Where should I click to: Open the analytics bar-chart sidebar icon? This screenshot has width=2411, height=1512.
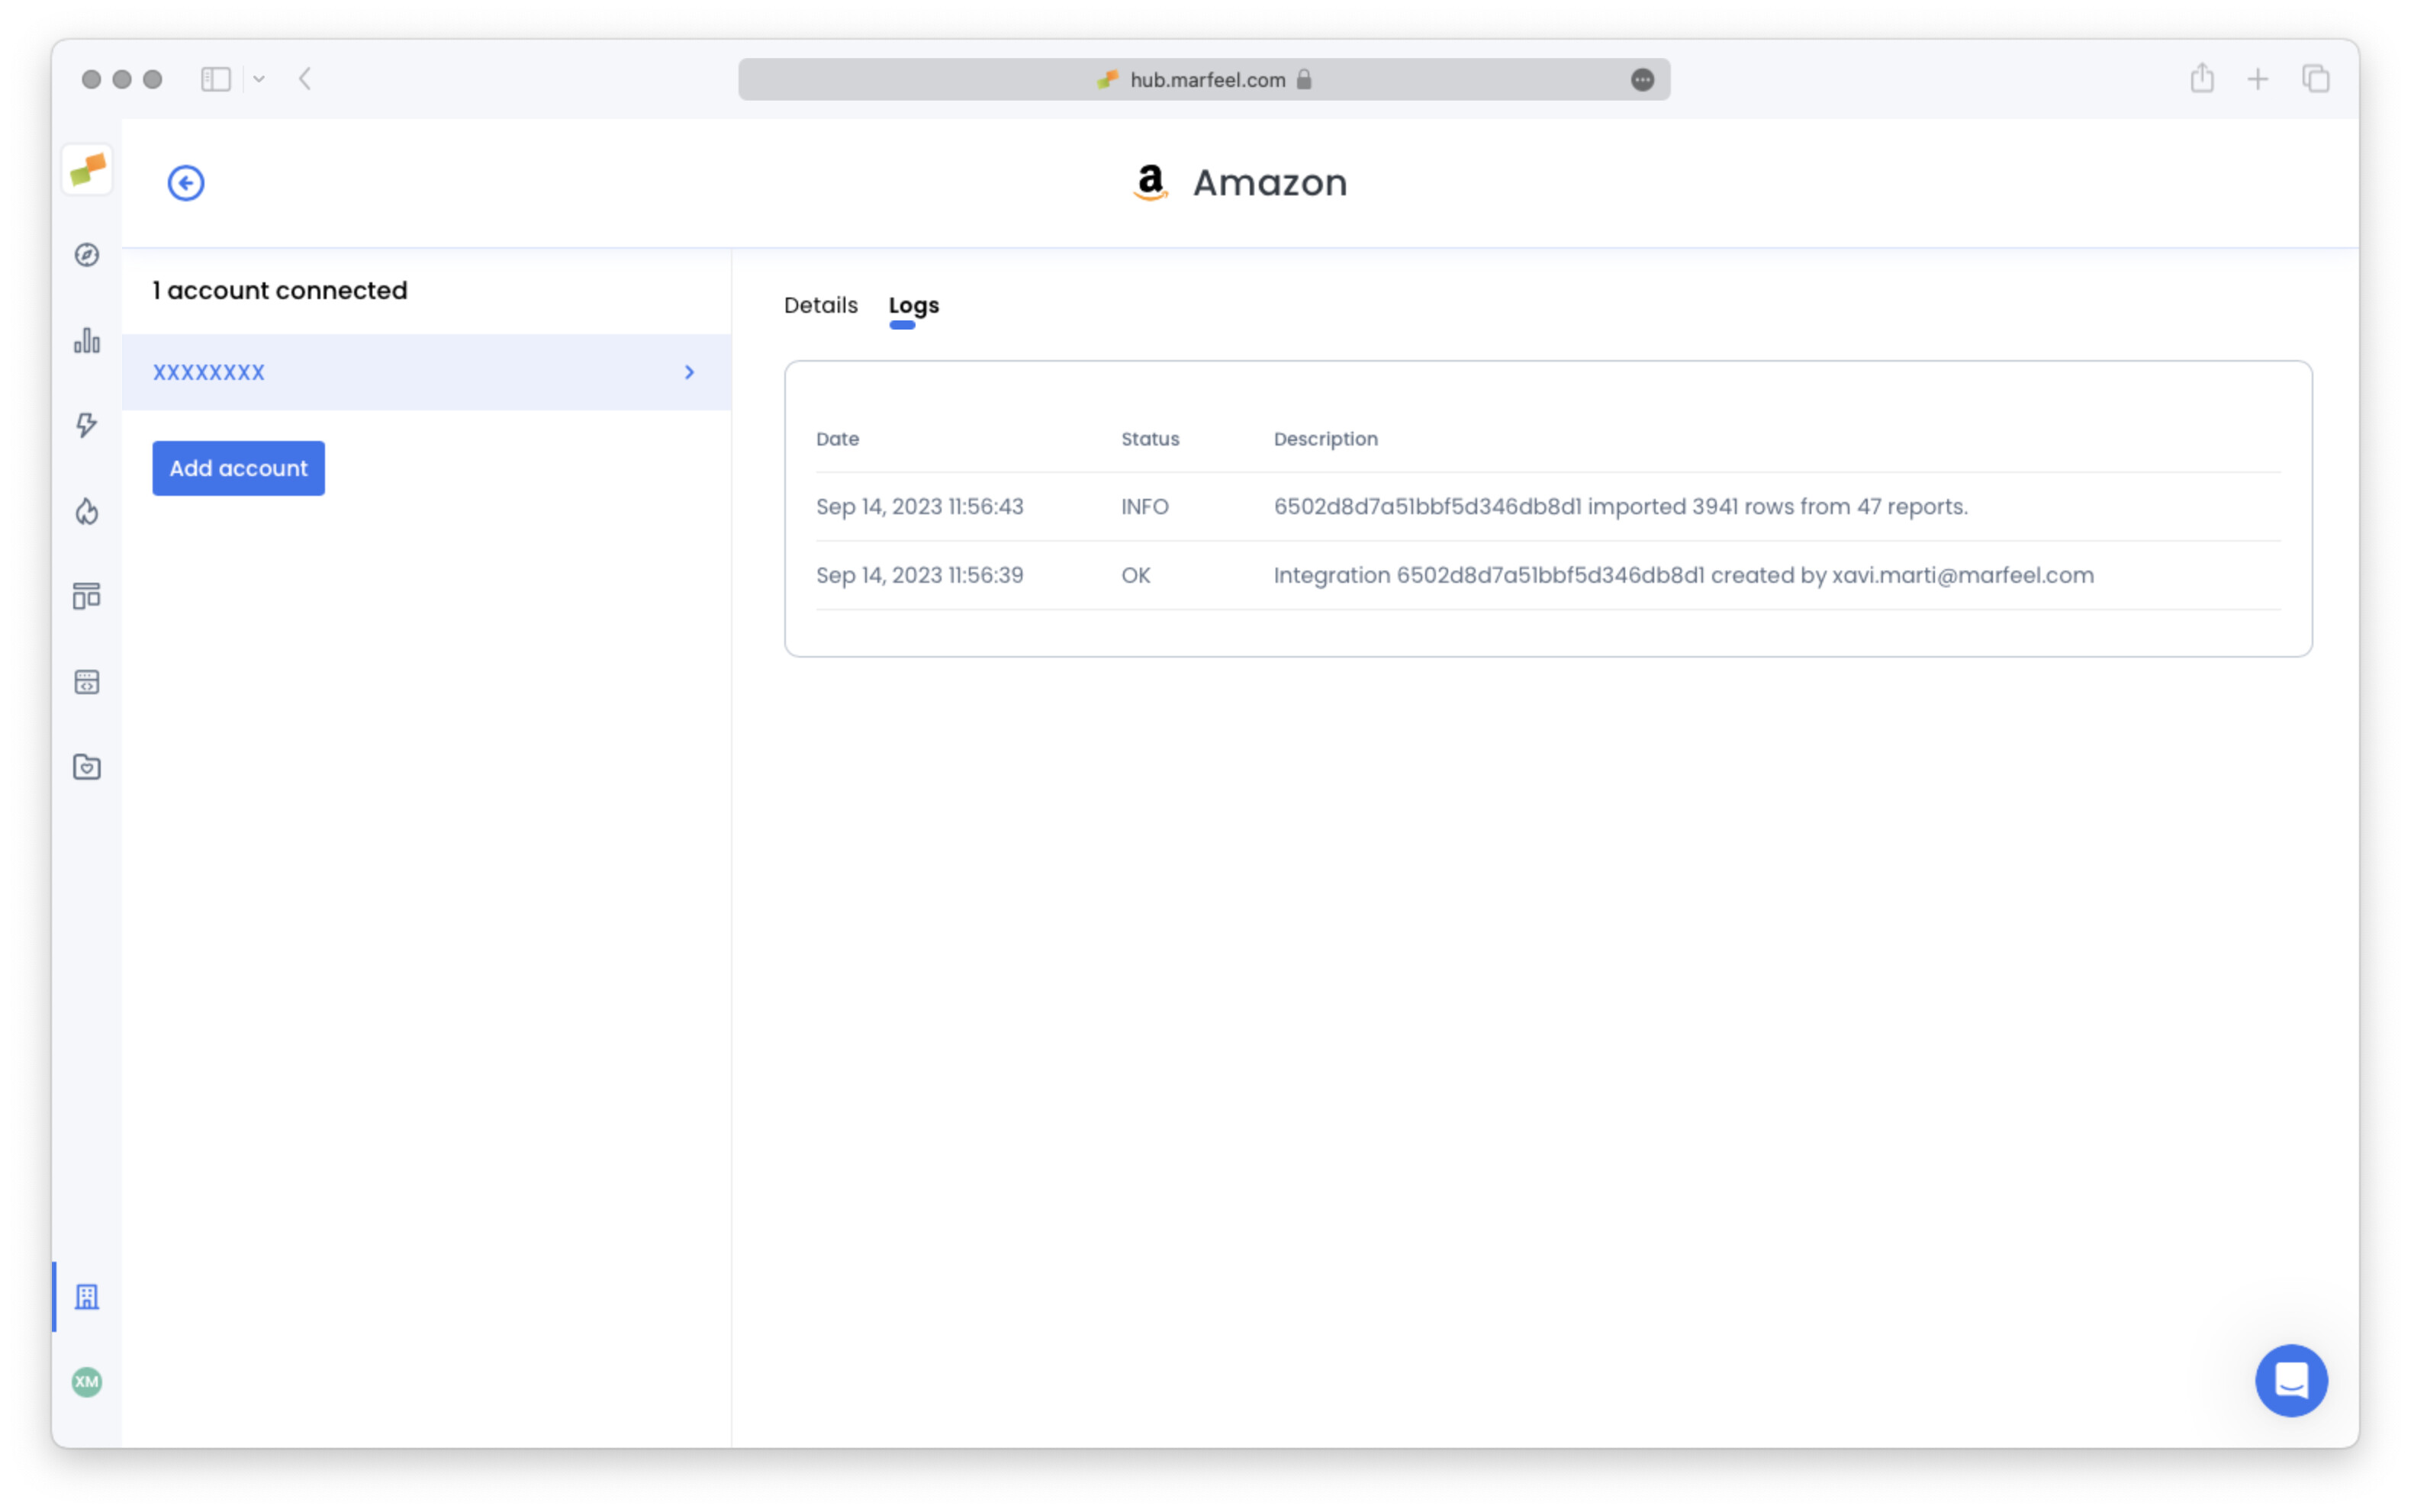point(87,341)
